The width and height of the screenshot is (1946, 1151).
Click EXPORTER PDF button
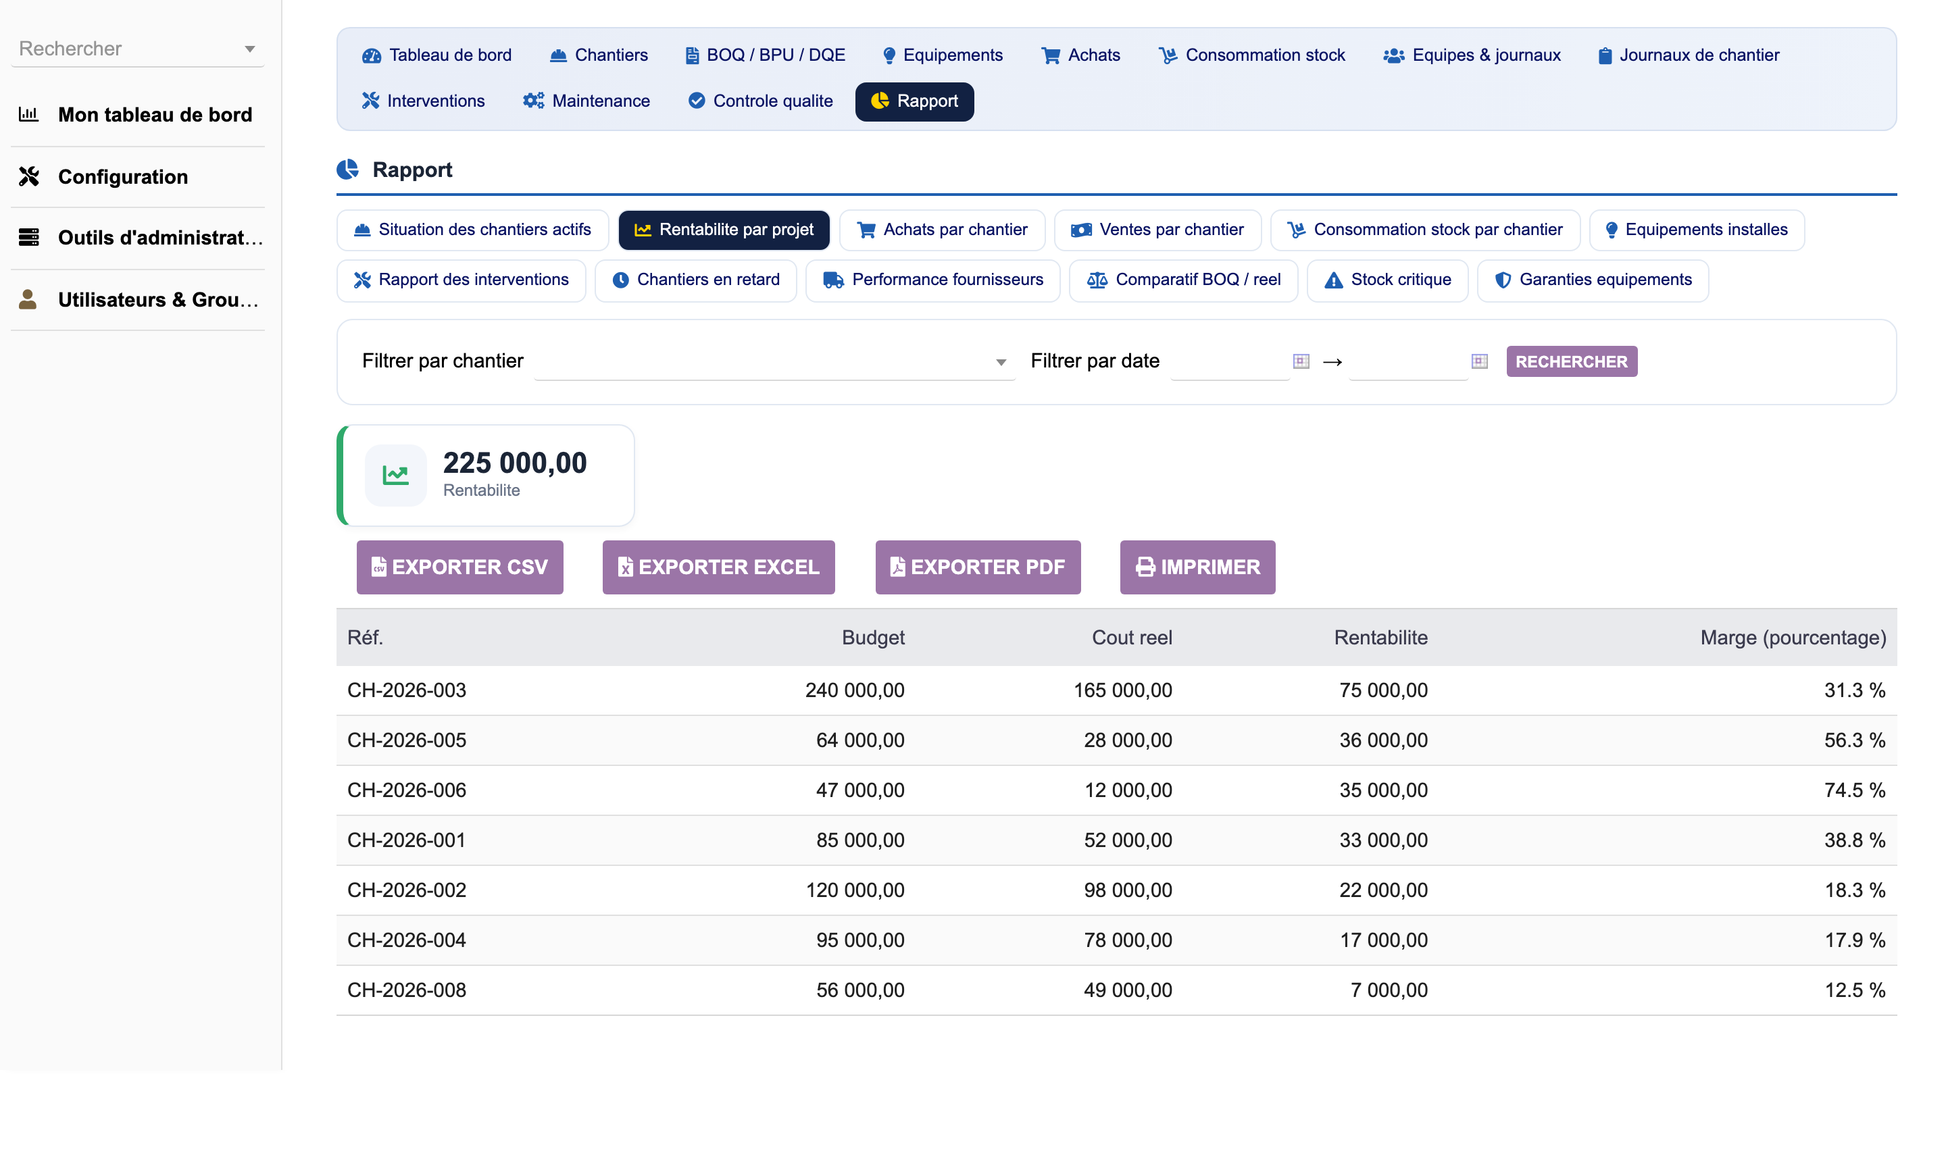click(x=978, y=567)
